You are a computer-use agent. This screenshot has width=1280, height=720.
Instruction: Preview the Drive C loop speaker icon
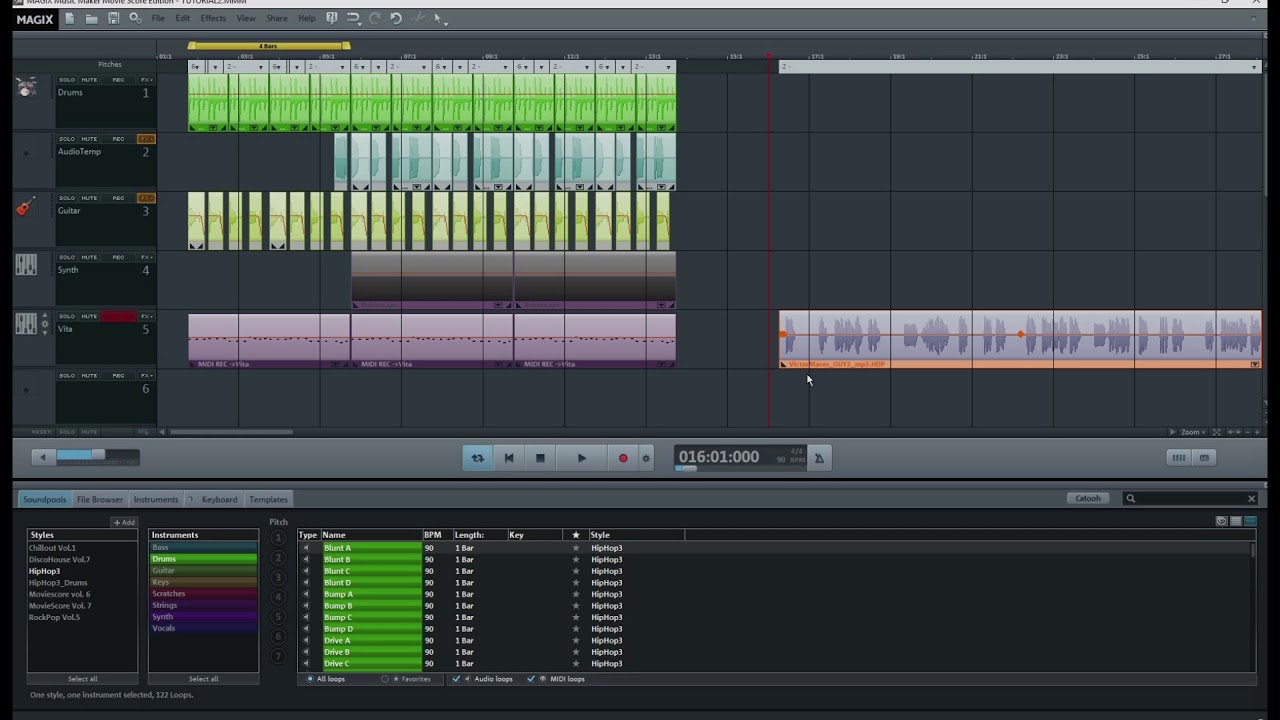[x=306, y=664]
